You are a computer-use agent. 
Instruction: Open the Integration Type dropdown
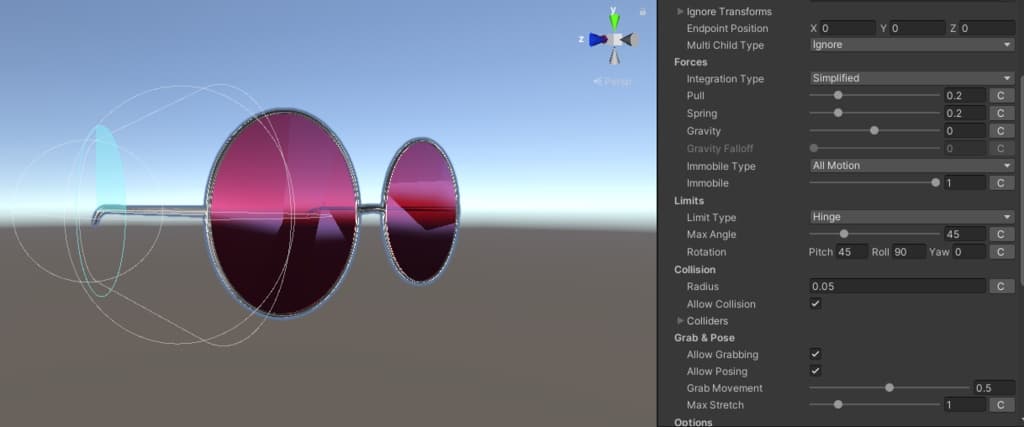pos(911,78)
